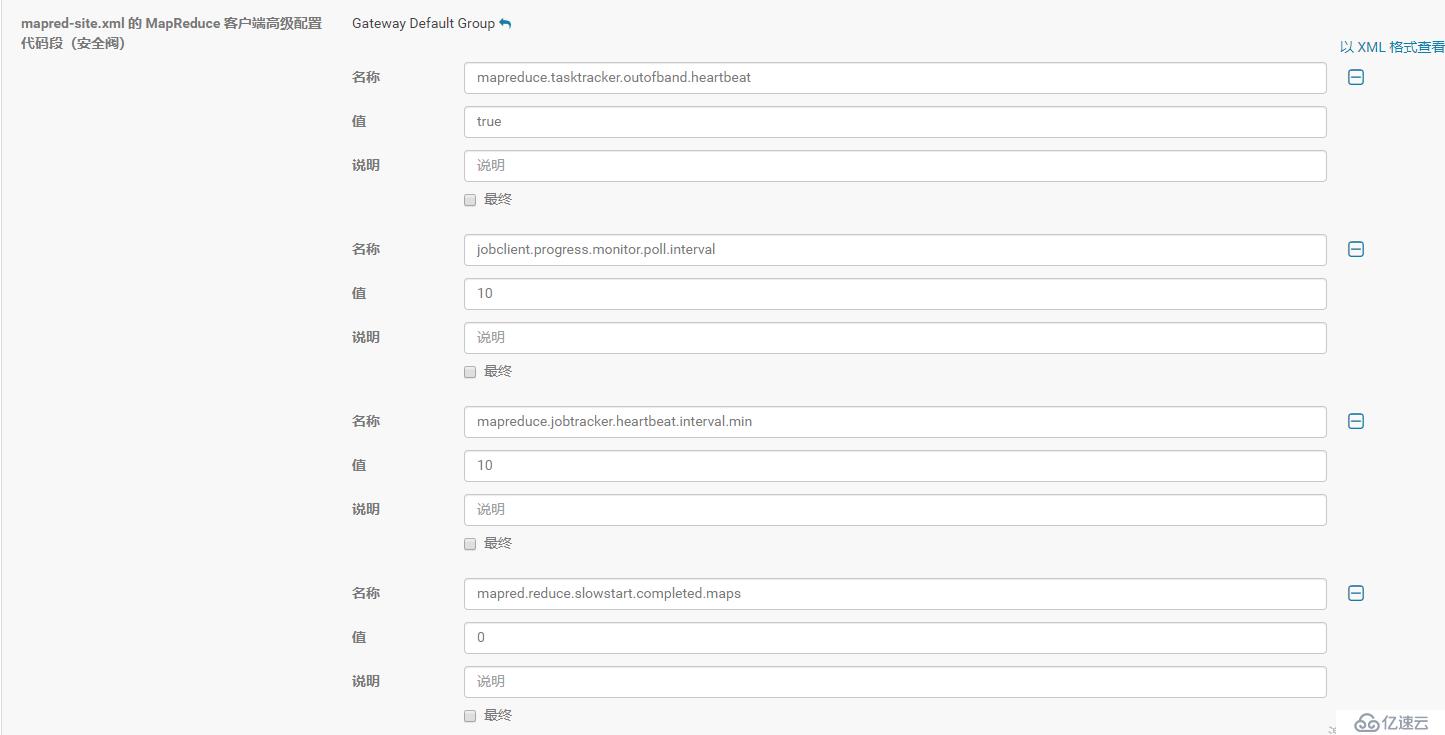Focus the 说明 field under slowstart.completed.maps

click(895, 682)
